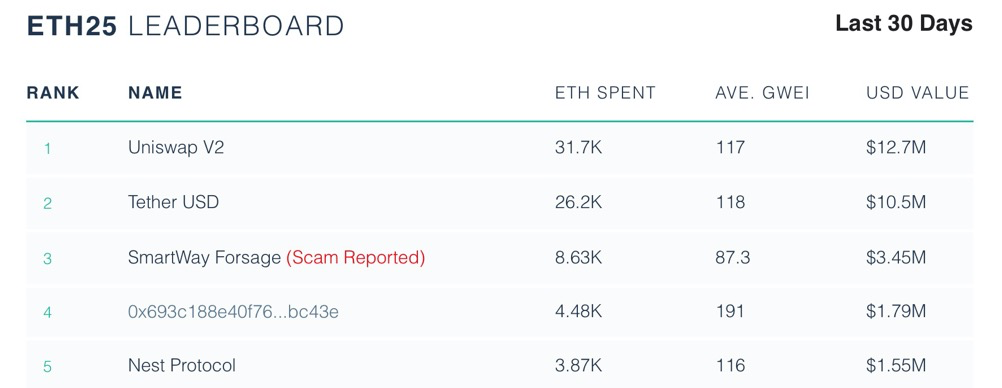Screen dimensions: 1002x388
Task: Open the Uniswap V2 entry
Action: click(x=176, y=148)
